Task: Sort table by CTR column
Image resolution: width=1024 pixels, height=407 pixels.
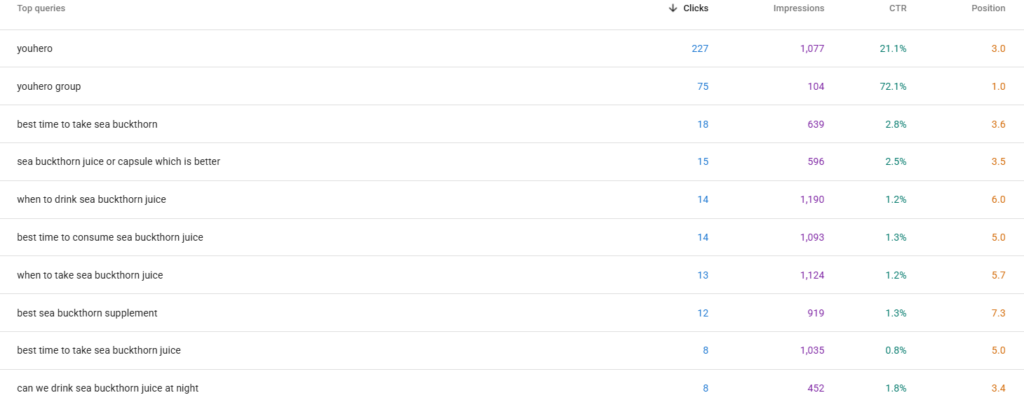Action: point(898,8)
